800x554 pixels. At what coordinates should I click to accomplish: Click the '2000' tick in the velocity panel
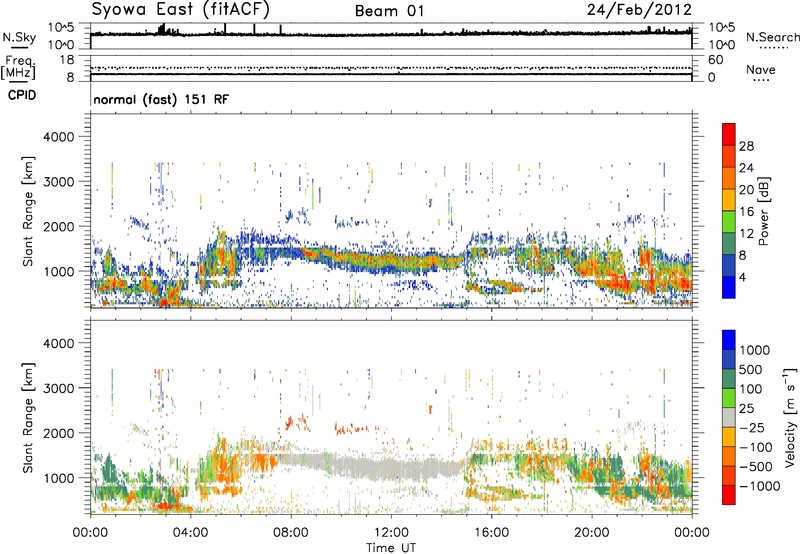click(58, 433)
